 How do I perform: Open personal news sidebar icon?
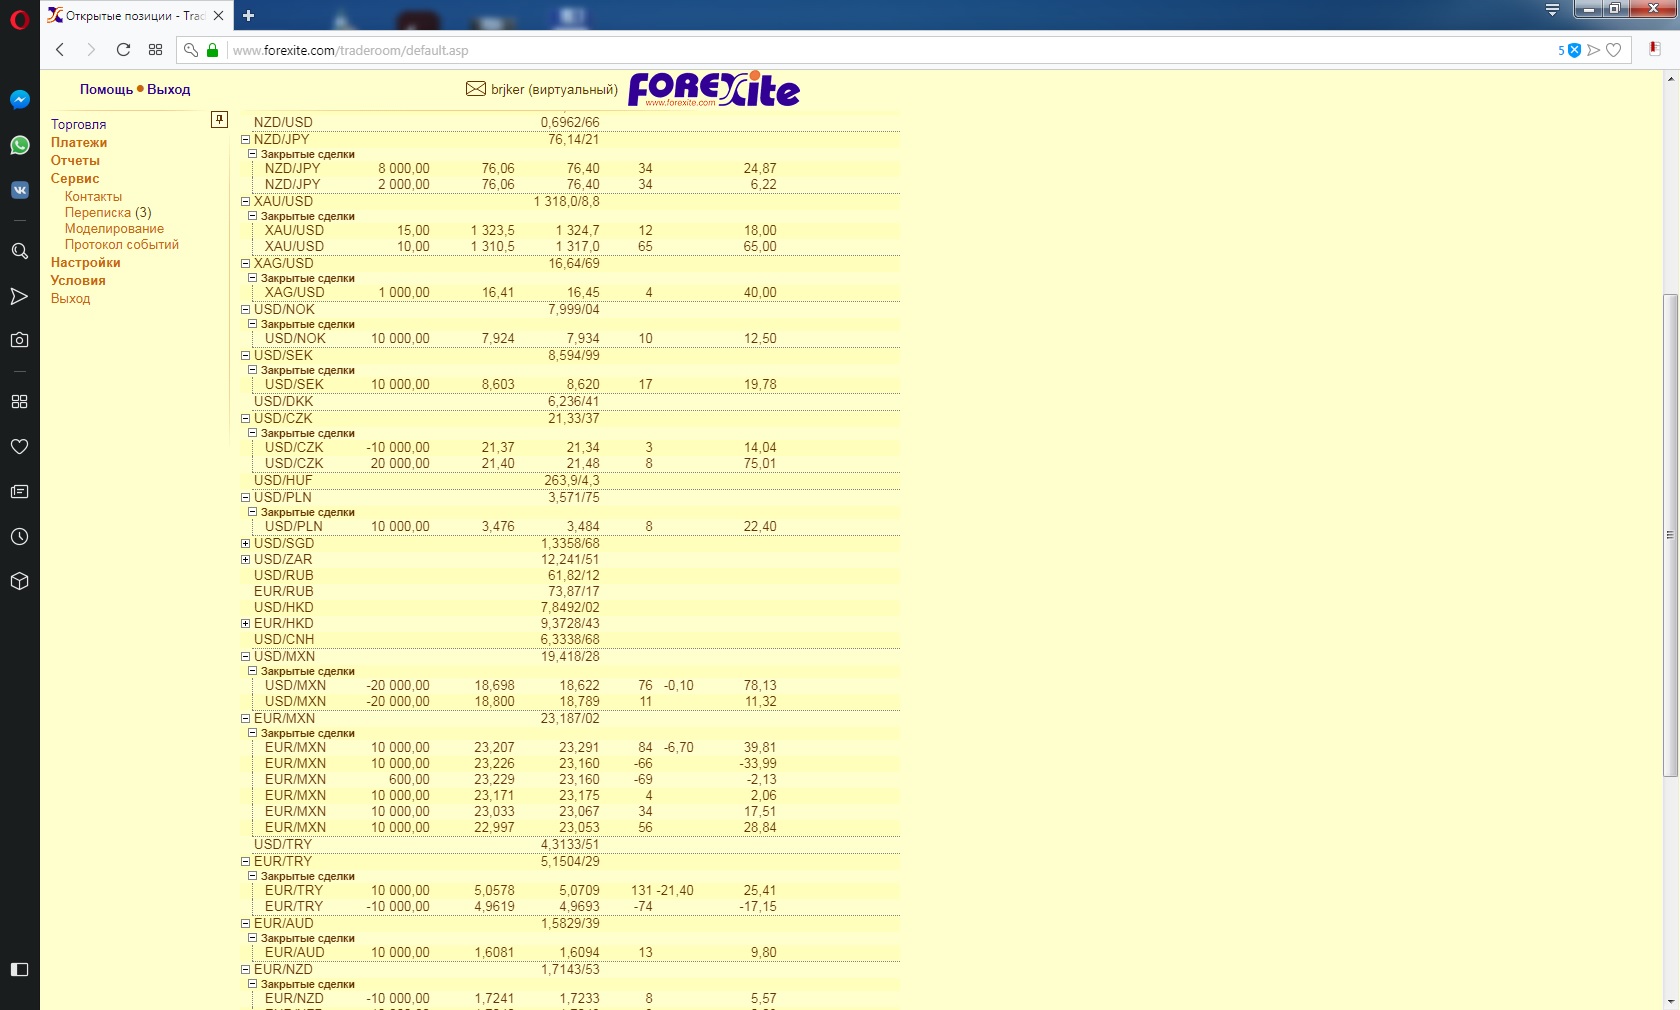tap(19, 491)
